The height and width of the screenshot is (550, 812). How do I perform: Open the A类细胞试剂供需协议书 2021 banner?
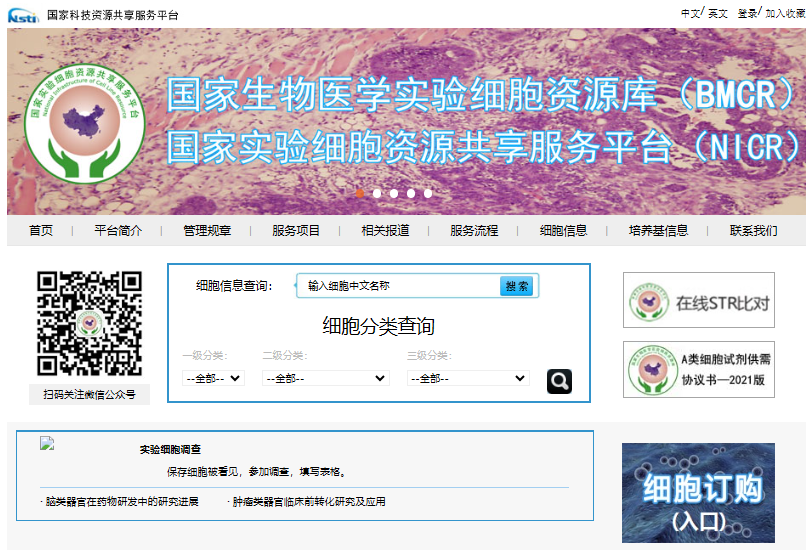click(698, 369)
